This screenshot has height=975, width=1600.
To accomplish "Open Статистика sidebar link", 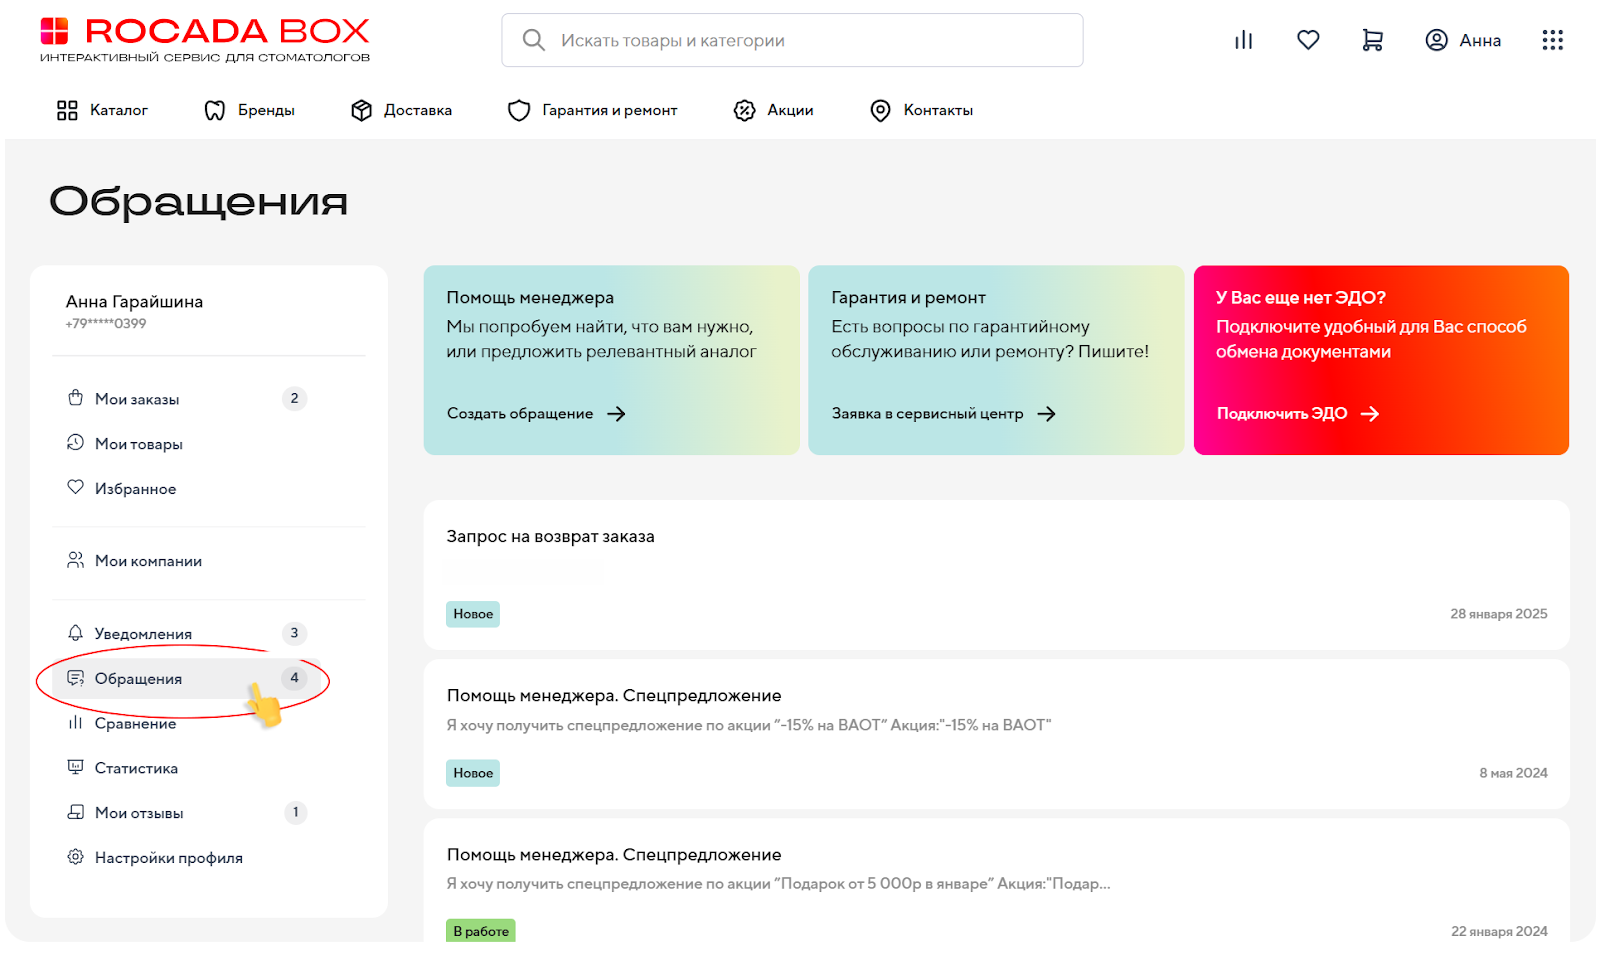I will [136, 769].
